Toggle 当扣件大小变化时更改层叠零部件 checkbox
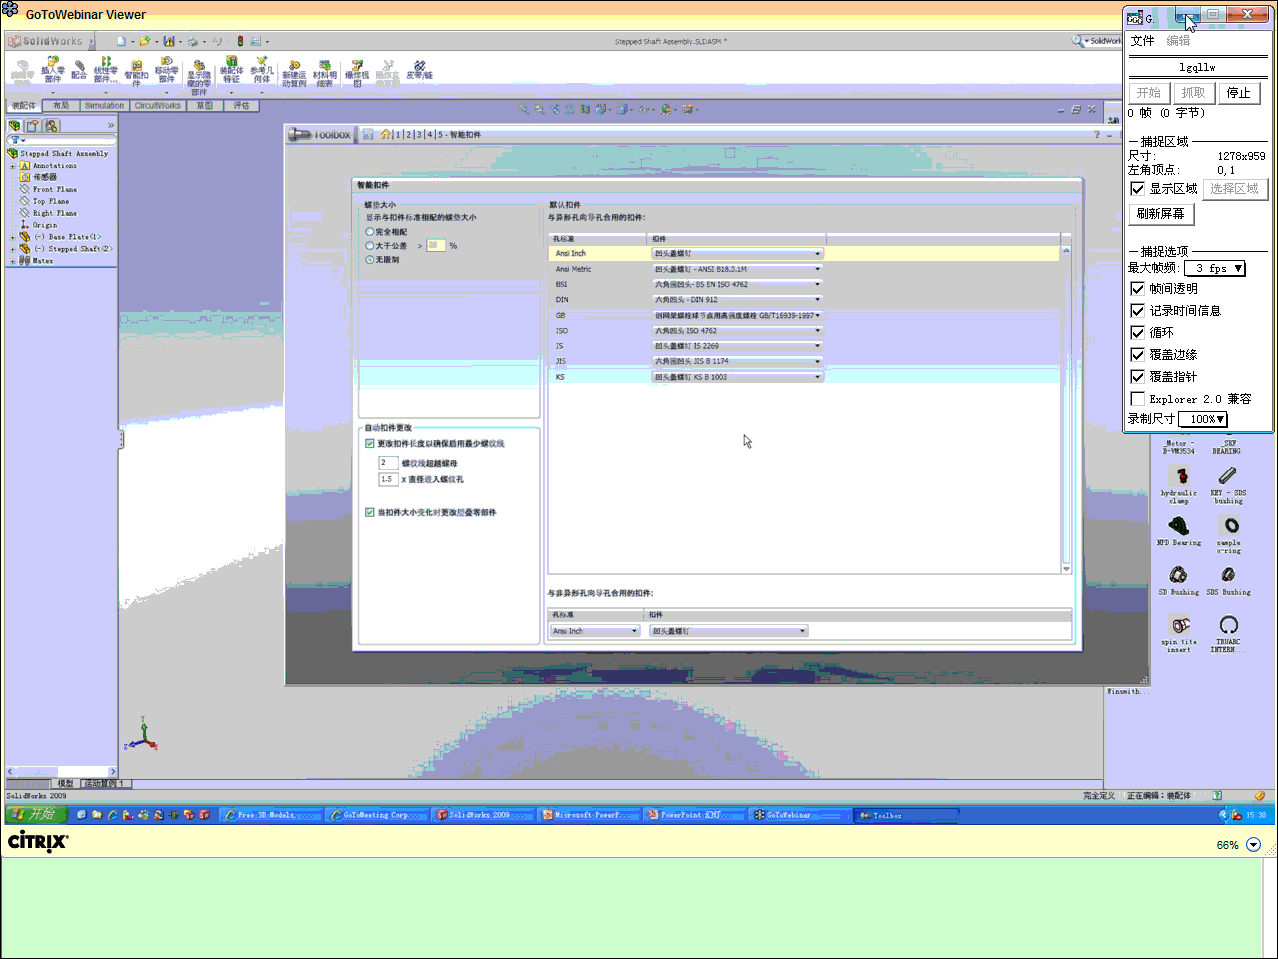The height and width of the screenshot is (959, 1278). coord(370,512)
